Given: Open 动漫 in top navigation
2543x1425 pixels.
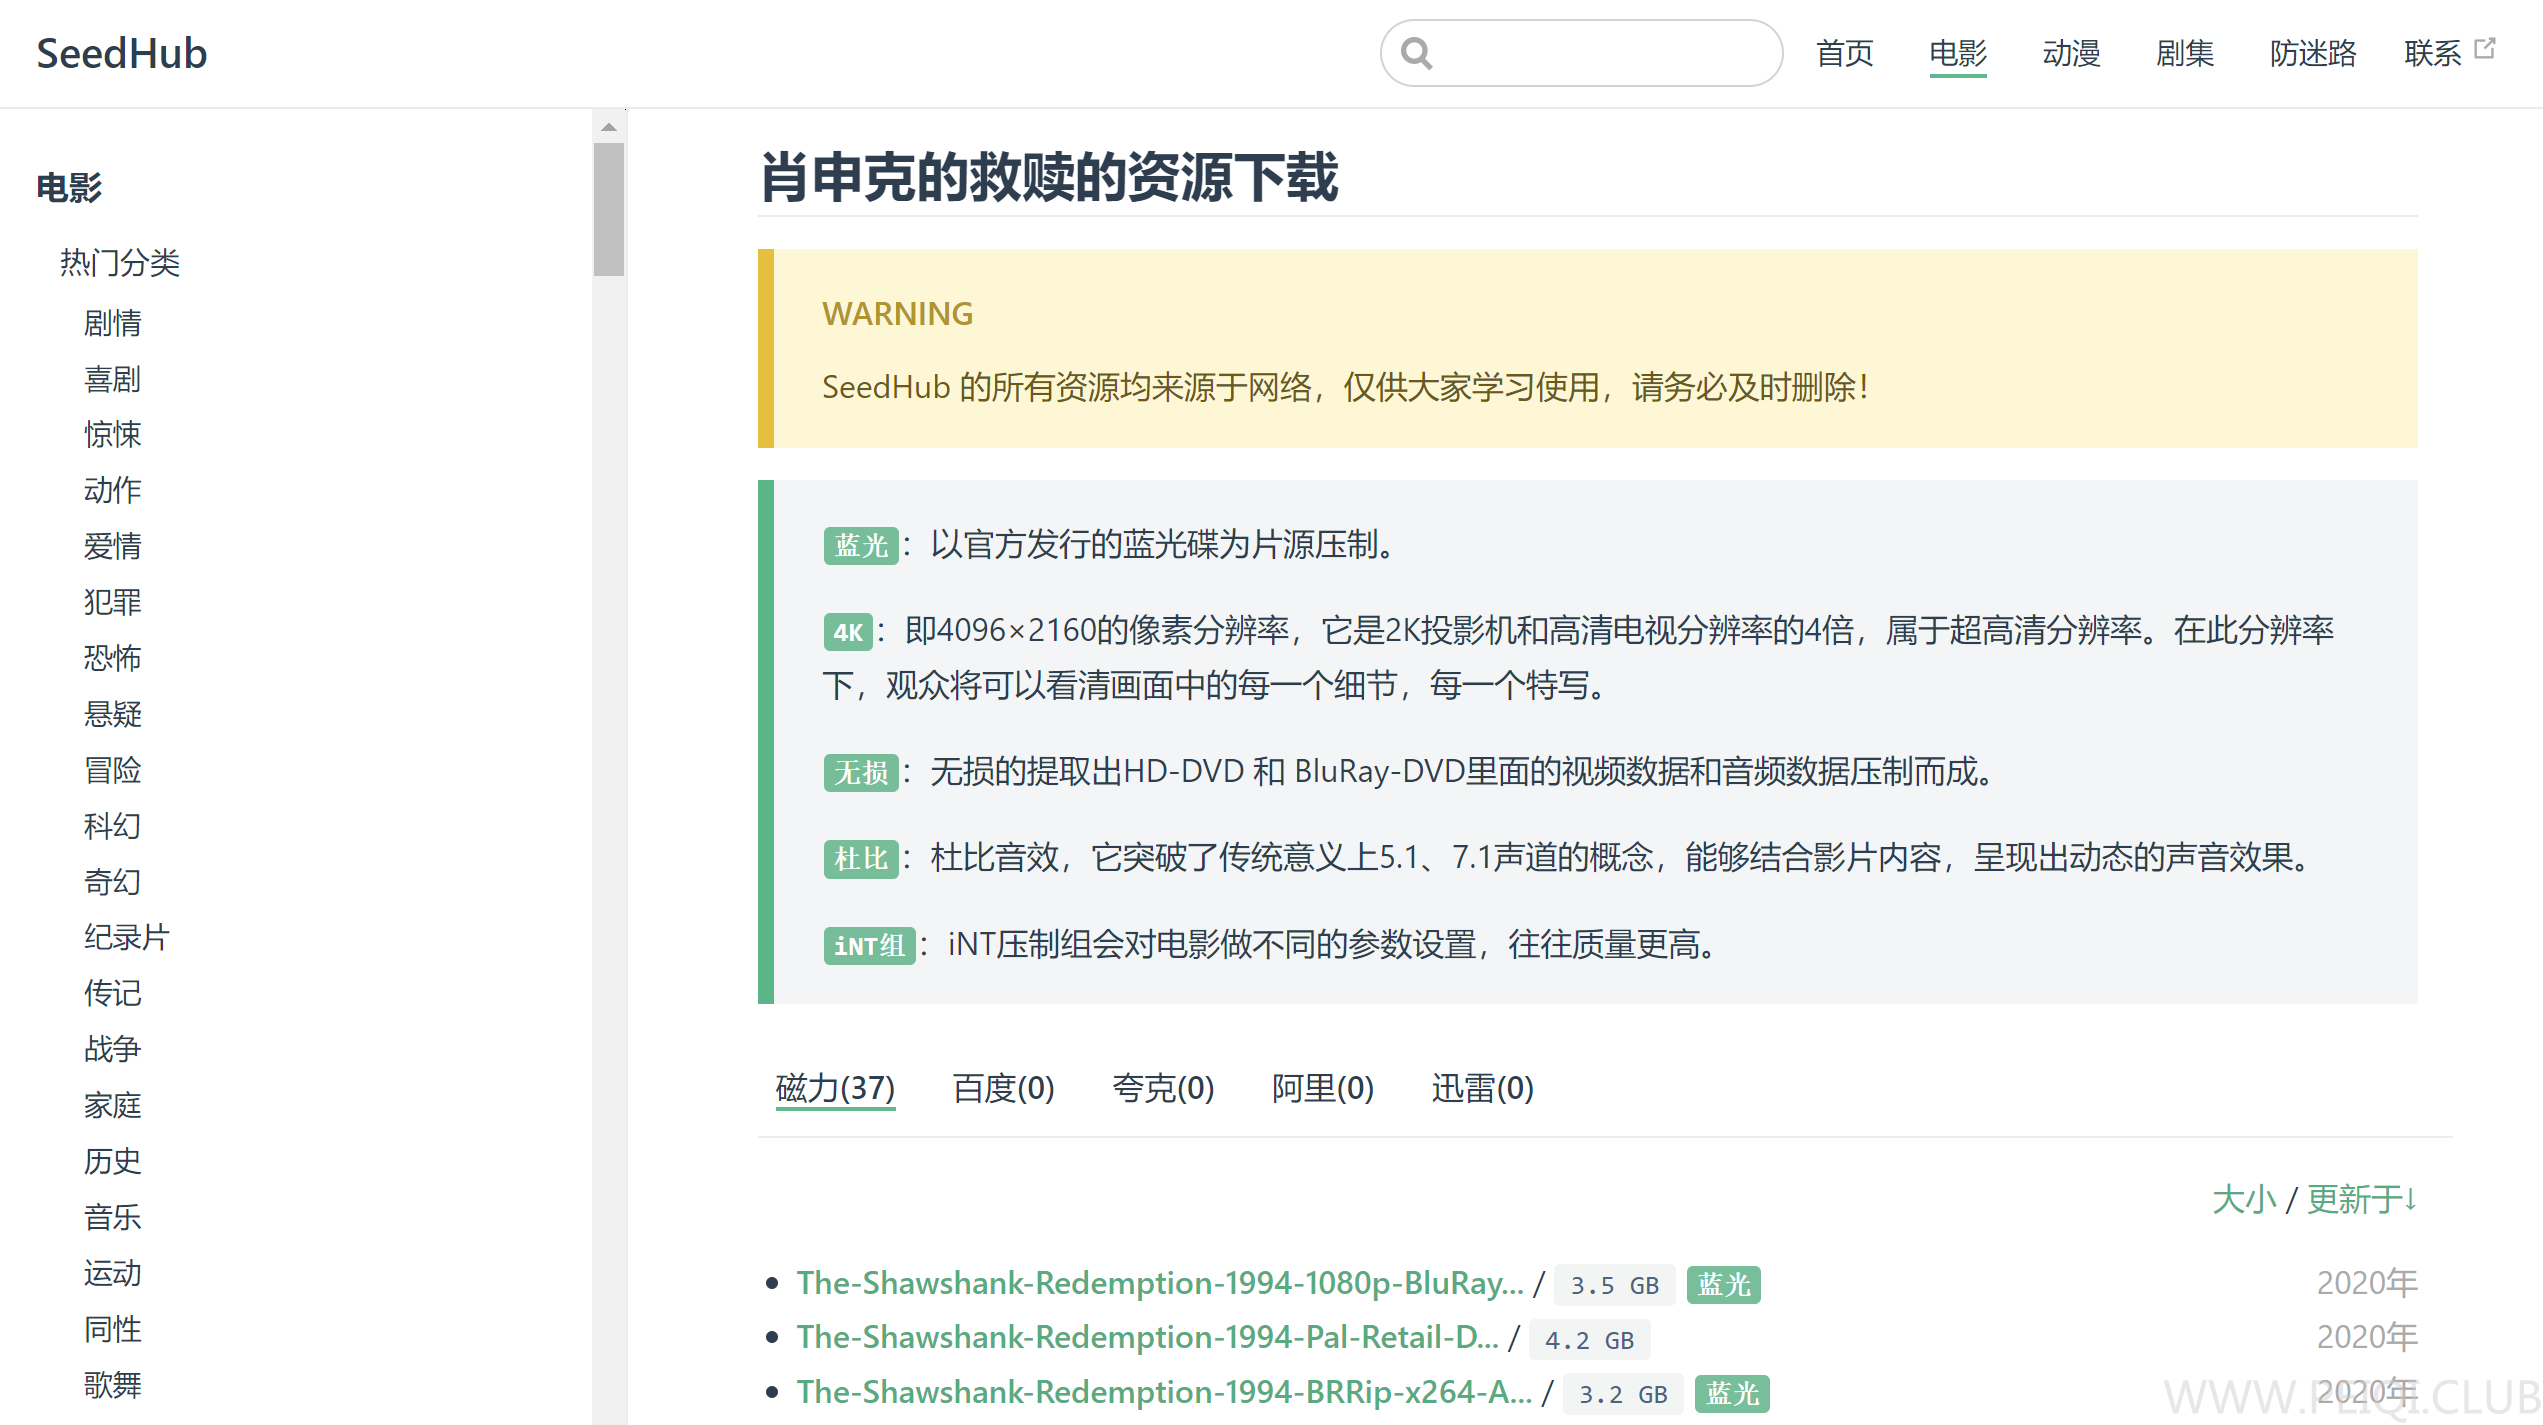Looking at the screenshot, I should [x=2072, y=53].
